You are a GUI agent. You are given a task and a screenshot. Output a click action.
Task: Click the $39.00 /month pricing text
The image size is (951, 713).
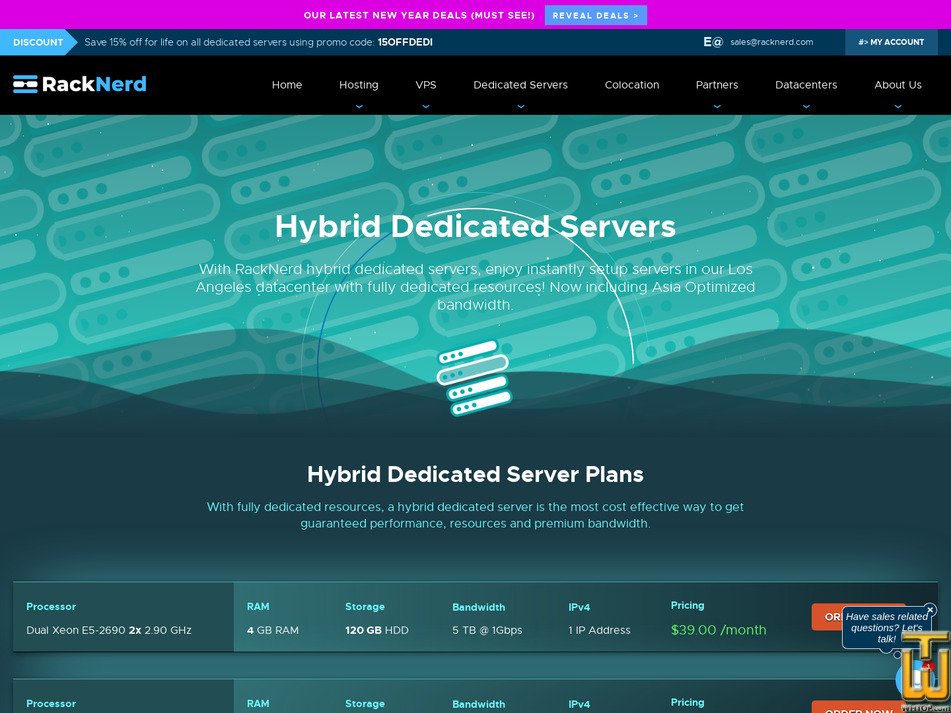[718, 630]
